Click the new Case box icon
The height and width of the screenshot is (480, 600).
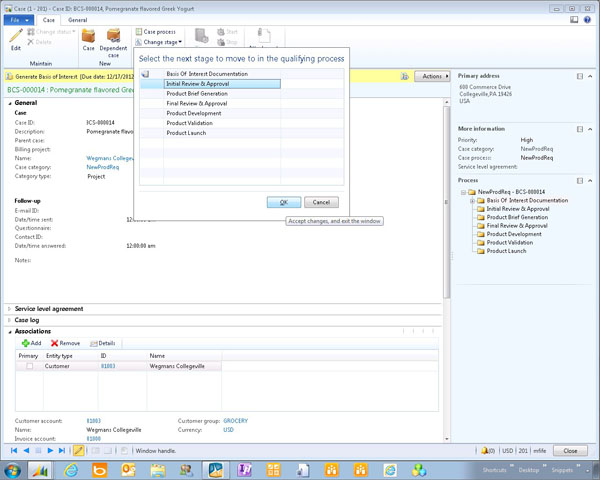click(x=88, y=36)
